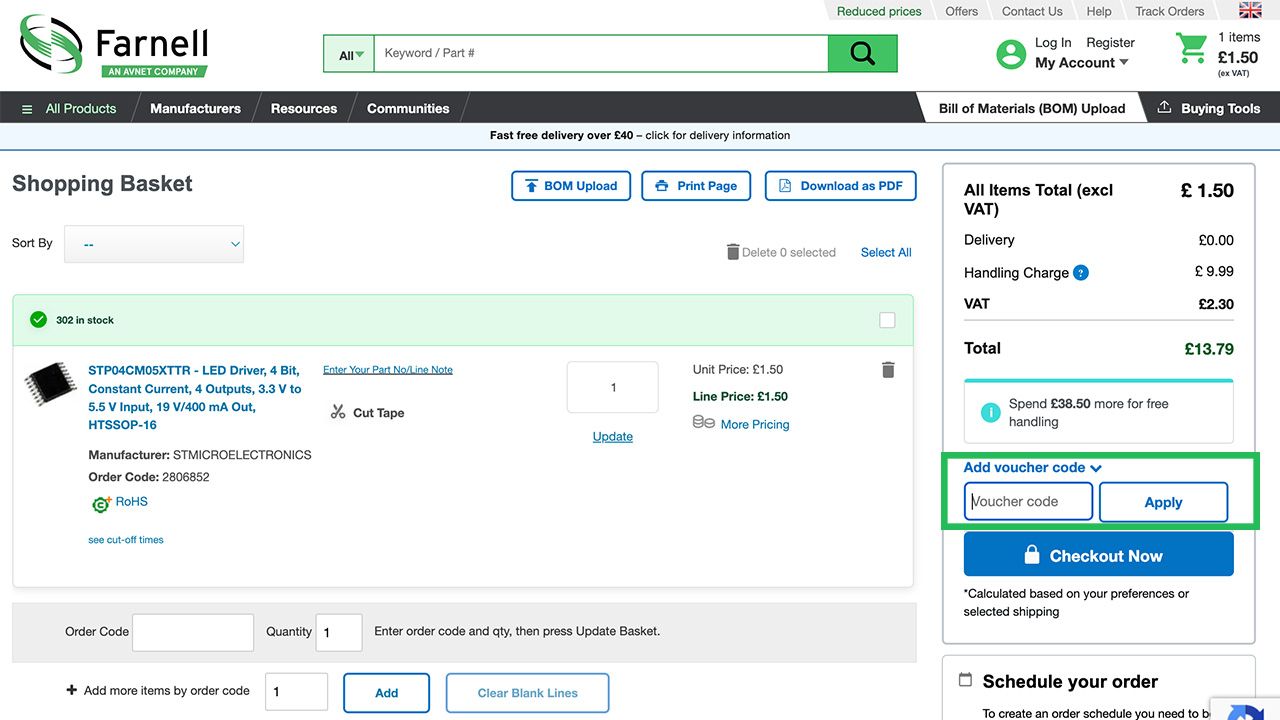Click the STP04CM05XTTR product title link
Screen dimensions: 1280x720
coord(195,398)
